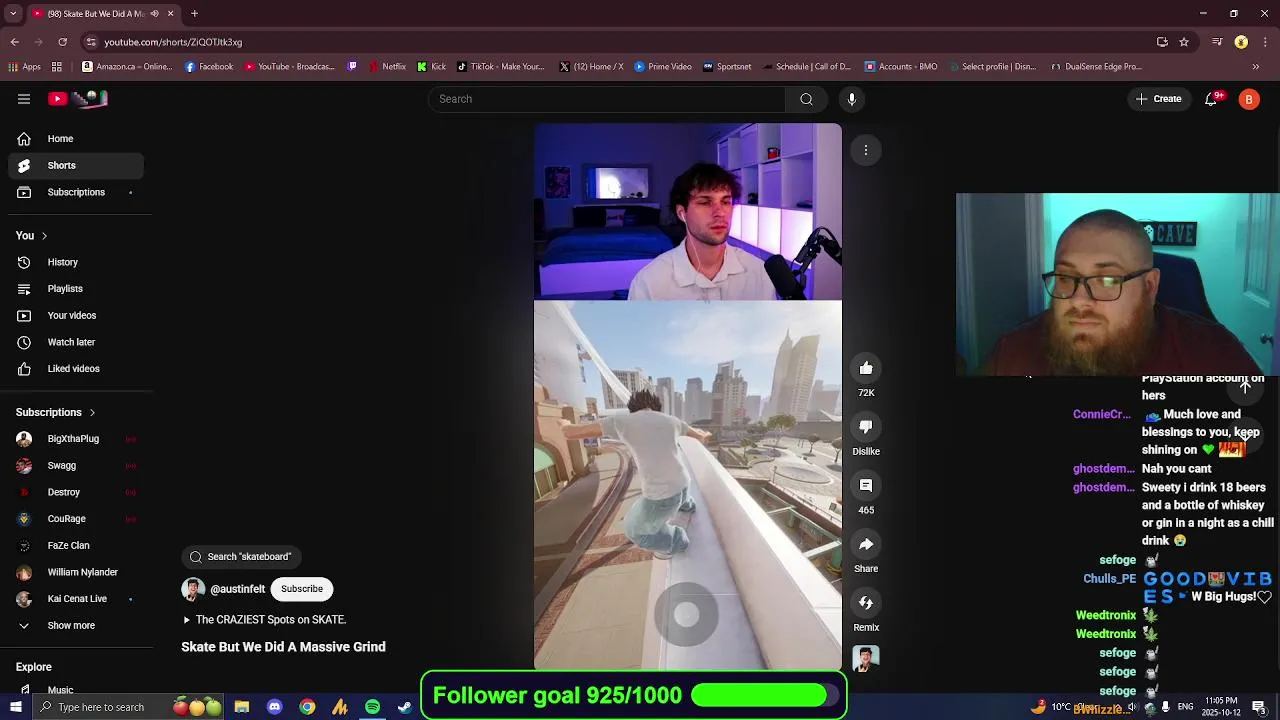Open Liked videos

click(76, 369)
